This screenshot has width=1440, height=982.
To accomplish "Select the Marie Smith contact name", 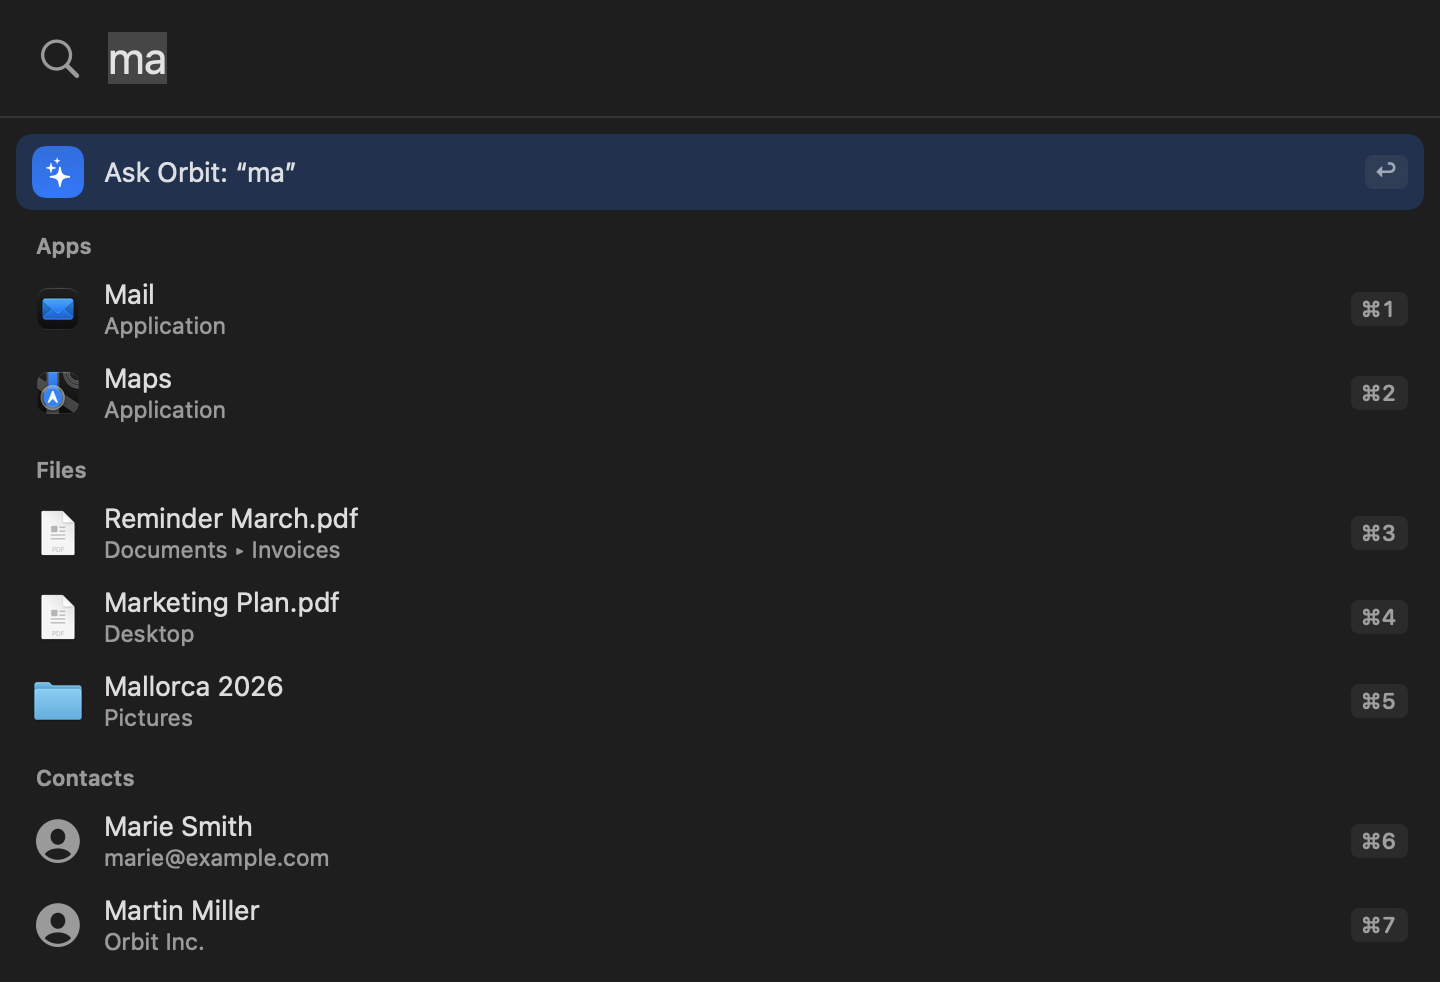I will tap(178, 826).
